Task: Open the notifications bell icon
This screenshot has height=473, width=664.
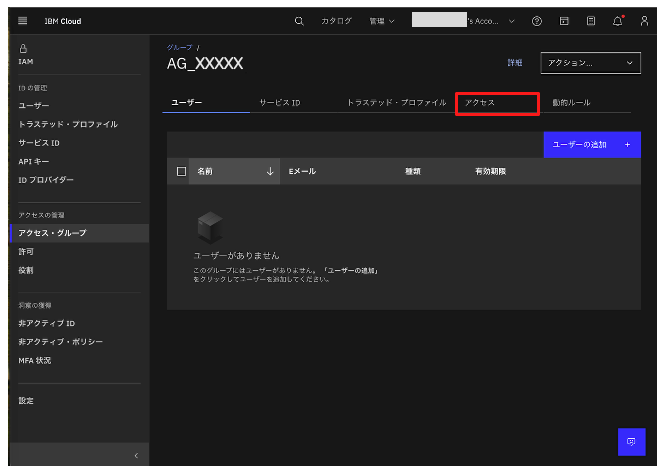Action: pos(618,20)
